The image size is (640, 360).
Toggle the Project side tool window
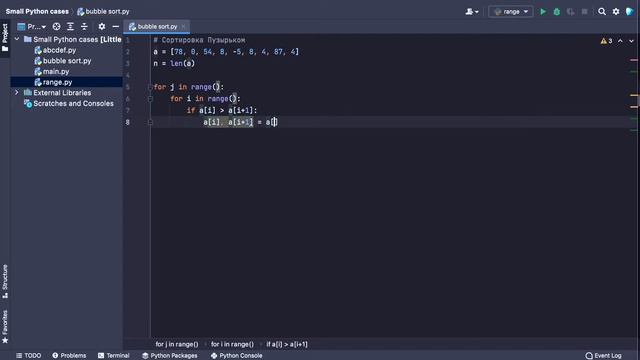click(5, 38)
